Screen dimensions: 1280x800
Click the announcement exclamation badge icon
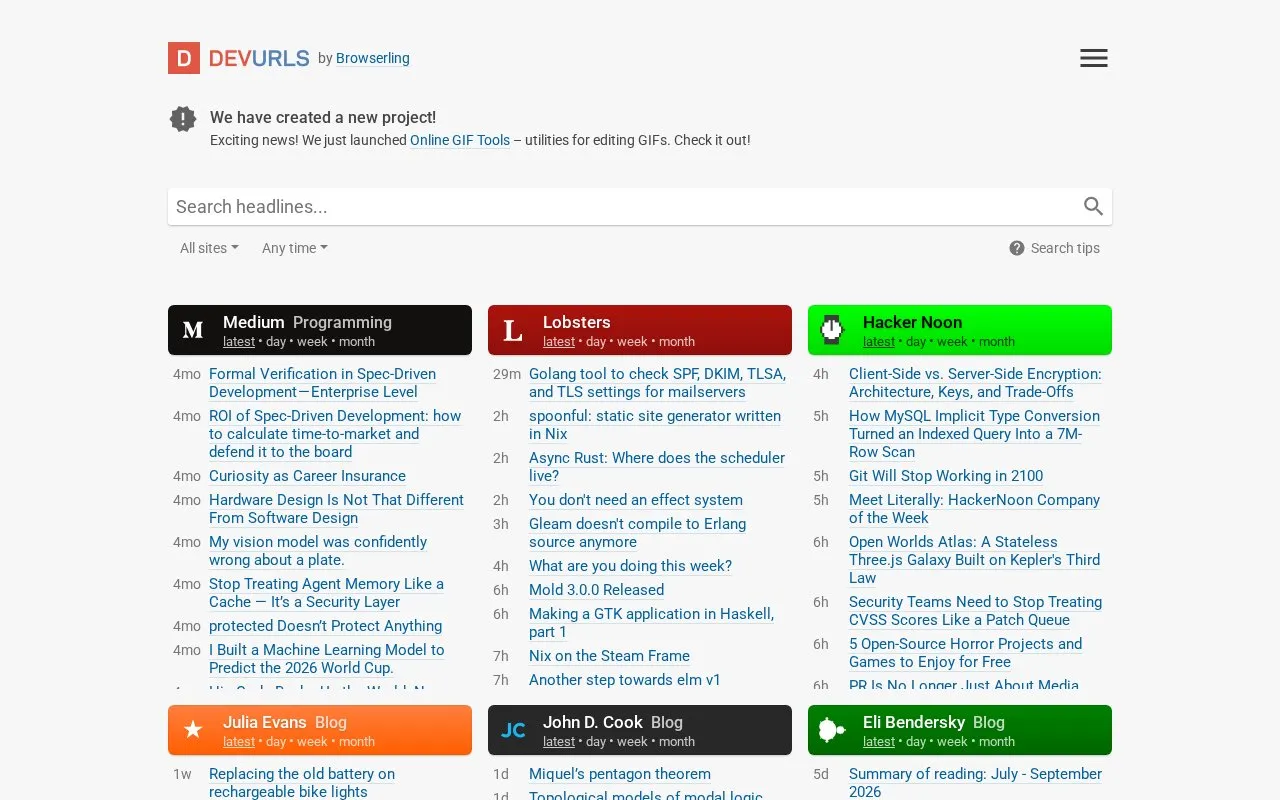183,119
